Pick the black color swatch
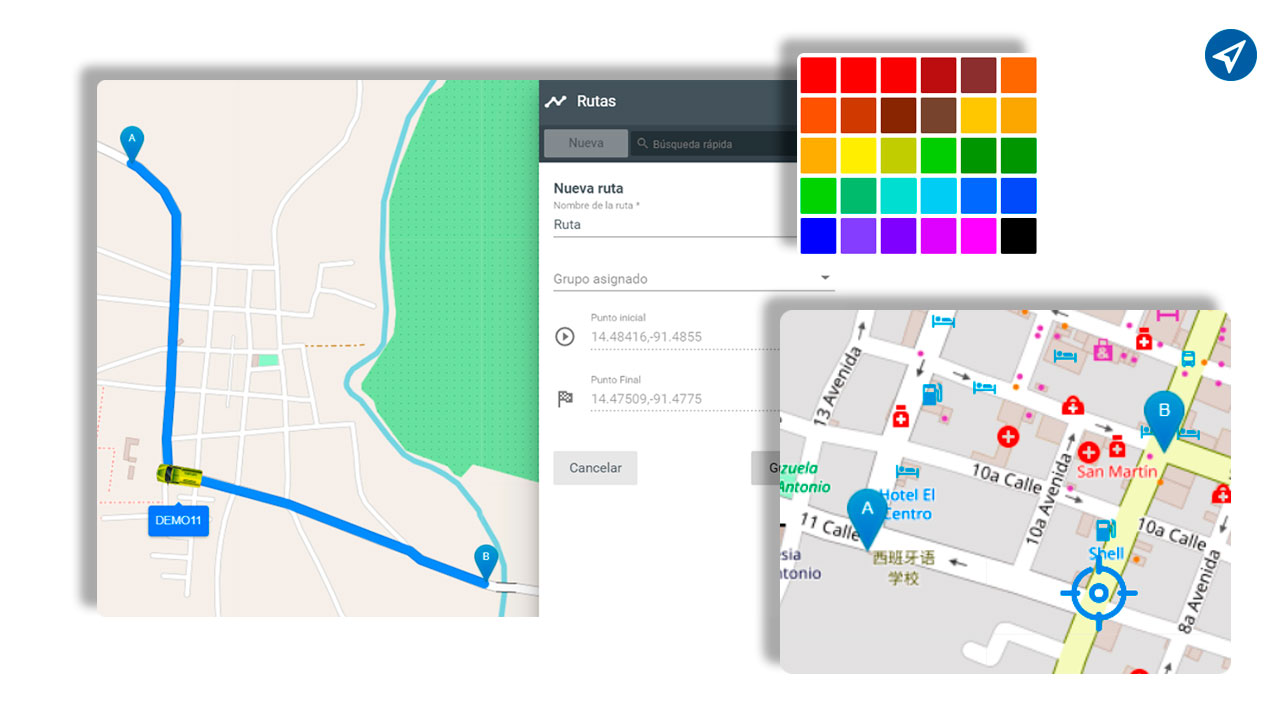1280x720 pixels. tap(1018, 236)
